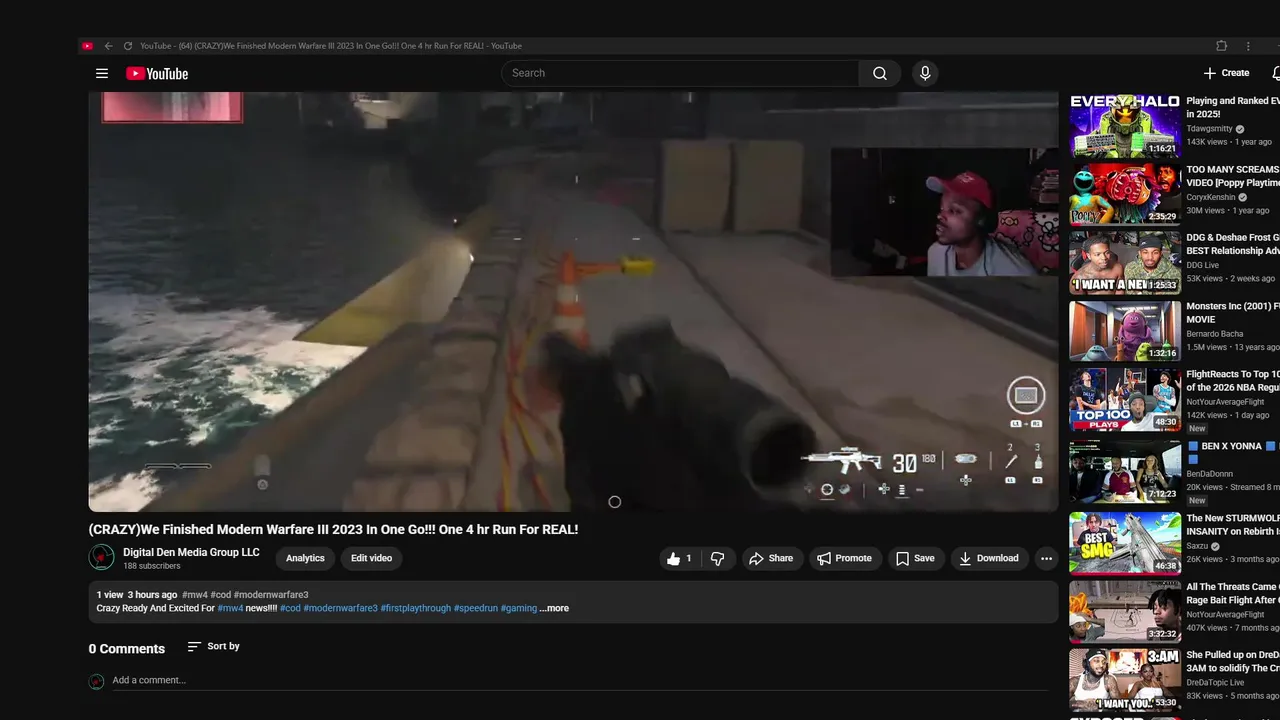Image resolution: width=1280 pixels, height=720 pixels.
Task: Reload the page in the browser
Action: tap(128, 46)
